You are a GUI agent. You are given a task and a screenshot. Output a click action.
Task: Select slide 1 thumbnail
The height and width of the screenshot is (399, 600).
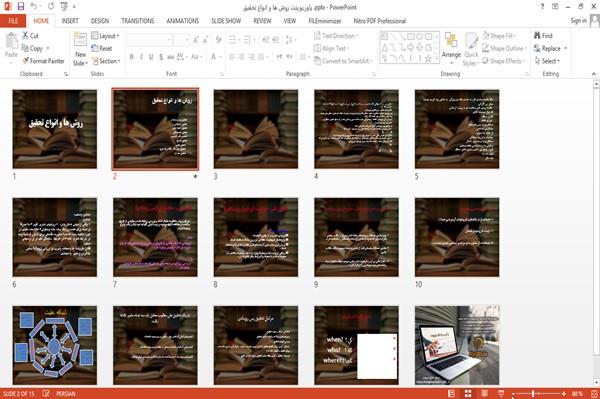point(55,129)
